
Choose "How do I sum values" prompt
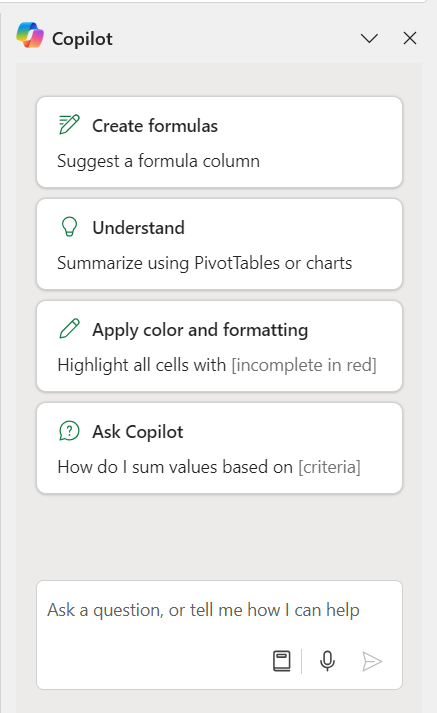pos(175,467)
